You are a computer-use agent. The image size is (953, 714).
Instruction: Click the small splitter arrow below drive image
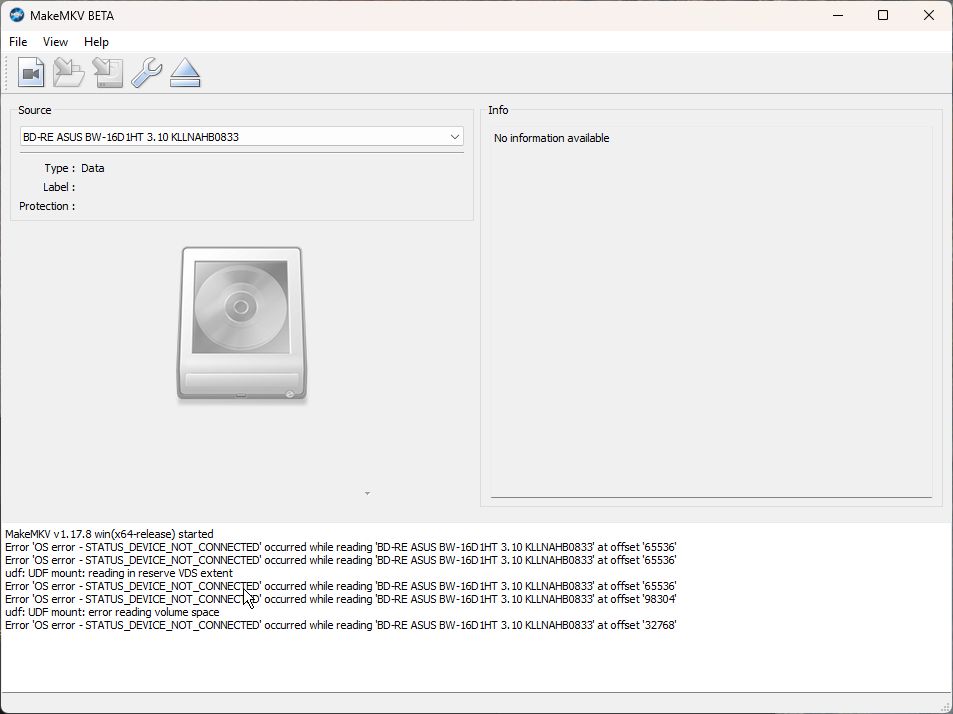click(x=367, y=493)
